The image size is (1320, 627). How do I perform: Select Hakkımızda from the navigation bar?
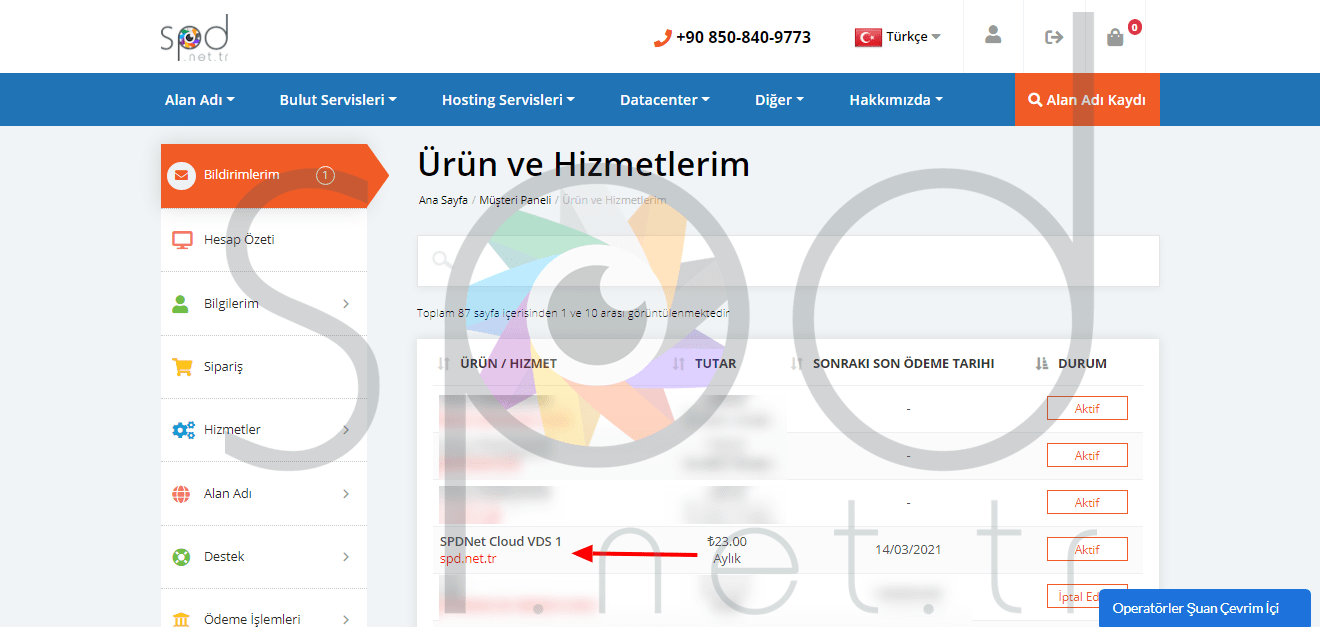[895, 99]
